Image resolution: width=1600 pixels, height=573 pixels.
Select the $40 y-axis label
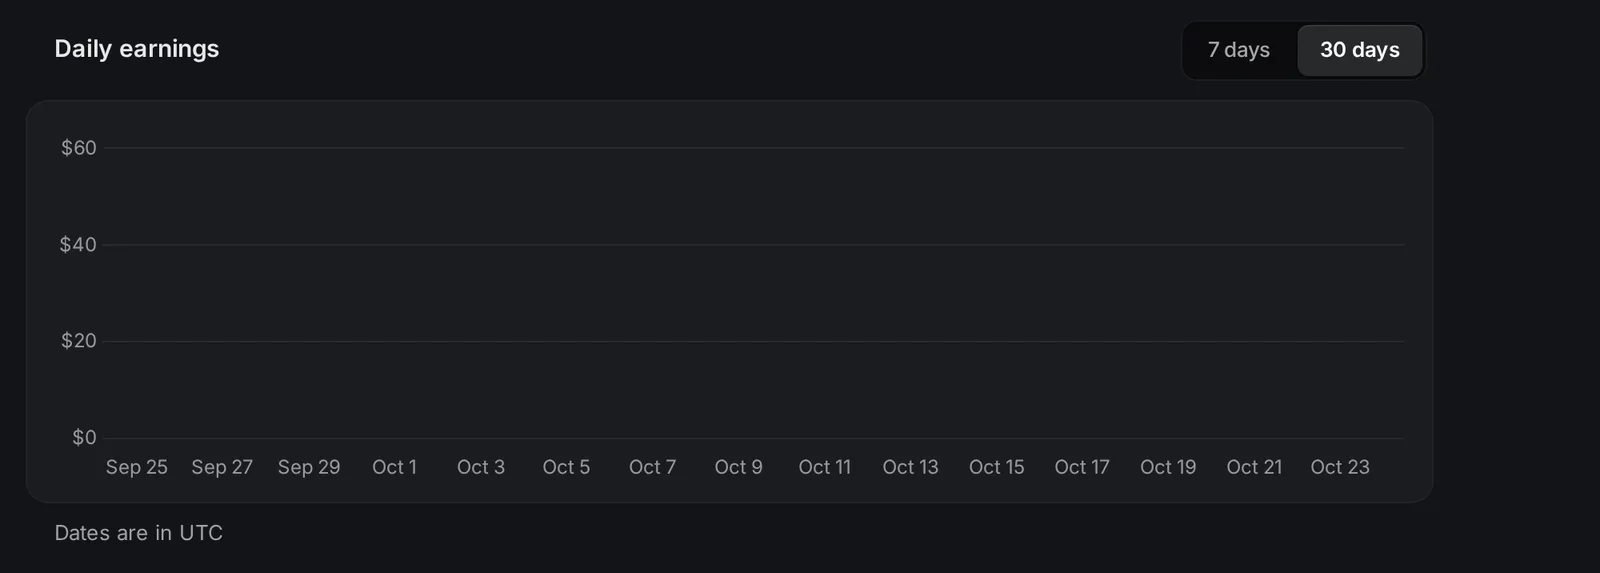[x=78, y=245]
